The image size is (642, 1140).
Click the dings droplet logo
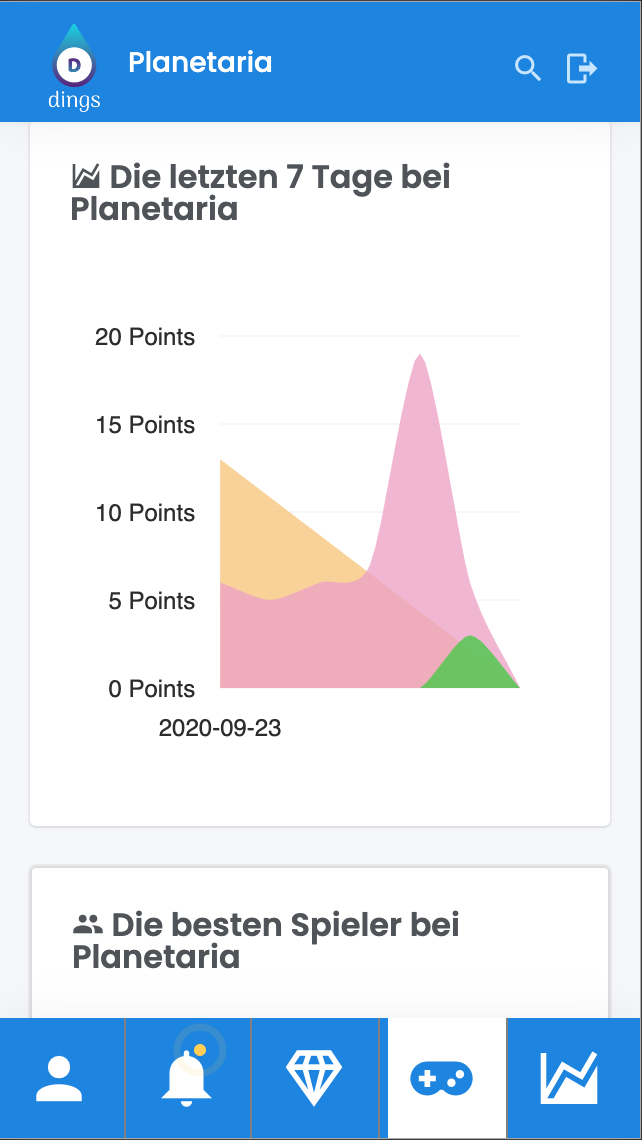pyautogui.click(x=74, y=66)
